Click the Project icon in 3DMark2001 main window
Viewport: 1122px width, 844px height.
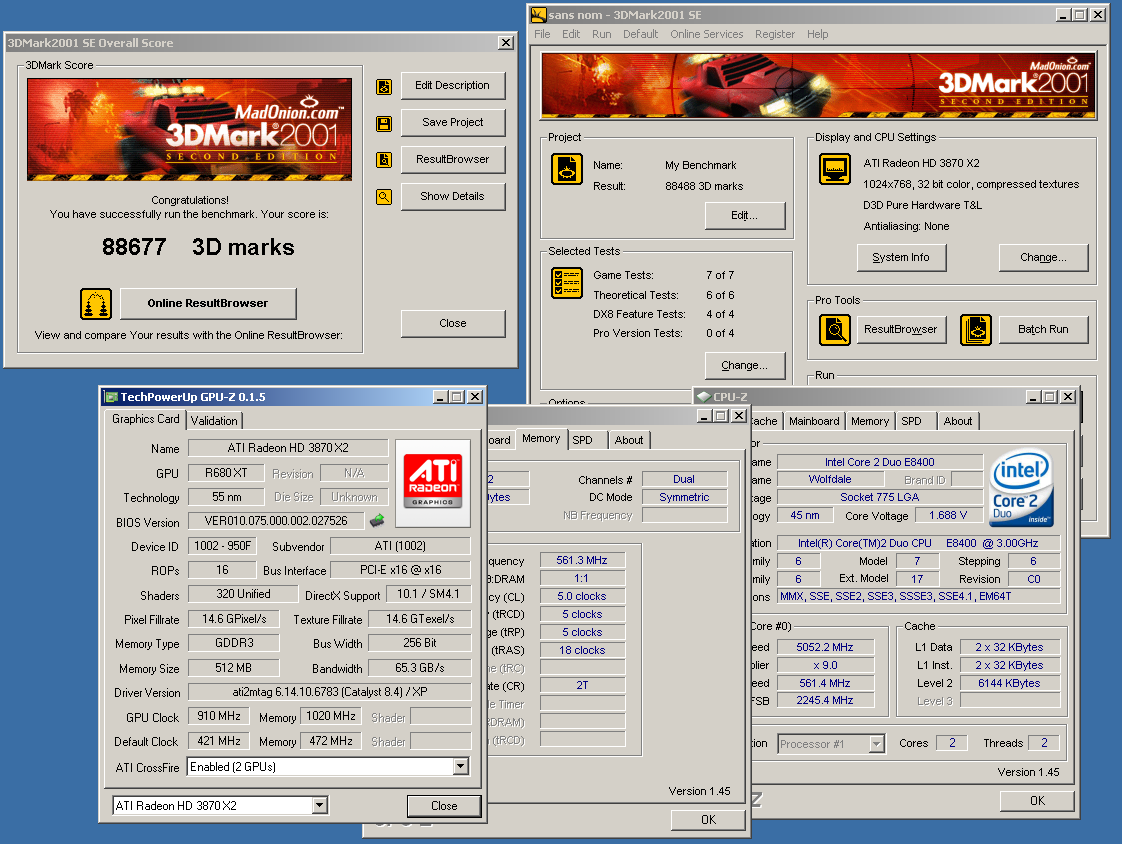tap(567, 170)
